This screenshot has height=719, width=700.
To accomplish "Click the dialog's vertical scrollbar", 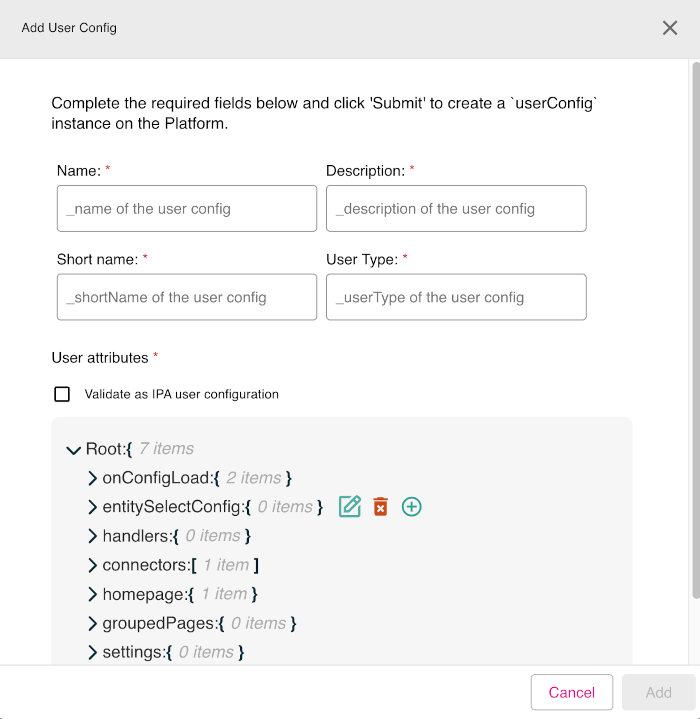I will [x=695, y=330].
